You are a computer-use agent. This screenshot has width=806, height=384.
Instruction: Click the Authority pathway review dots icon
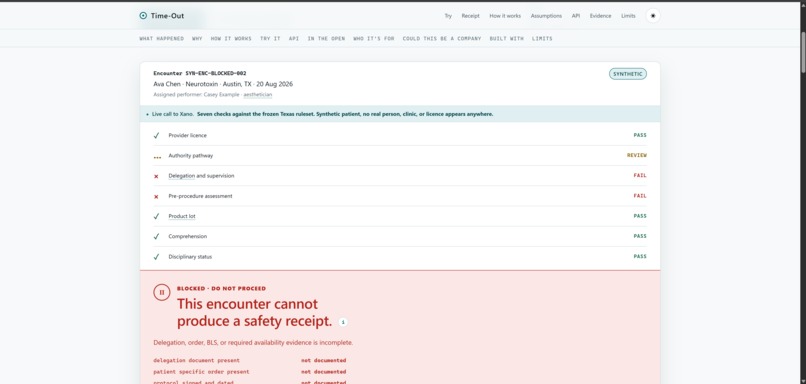coord(157,157)
